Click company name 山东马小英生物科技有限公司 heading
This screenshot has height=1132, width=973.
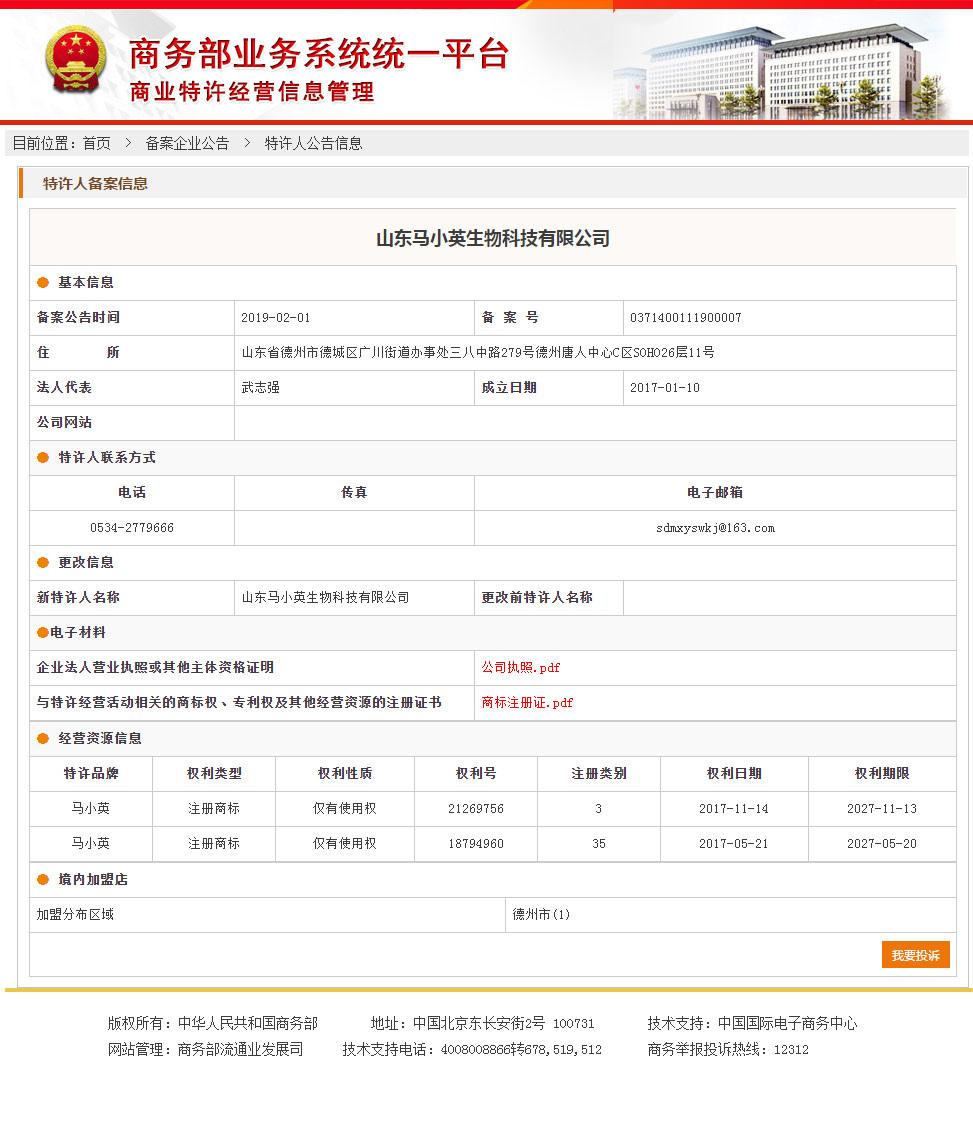pos(493,238)
